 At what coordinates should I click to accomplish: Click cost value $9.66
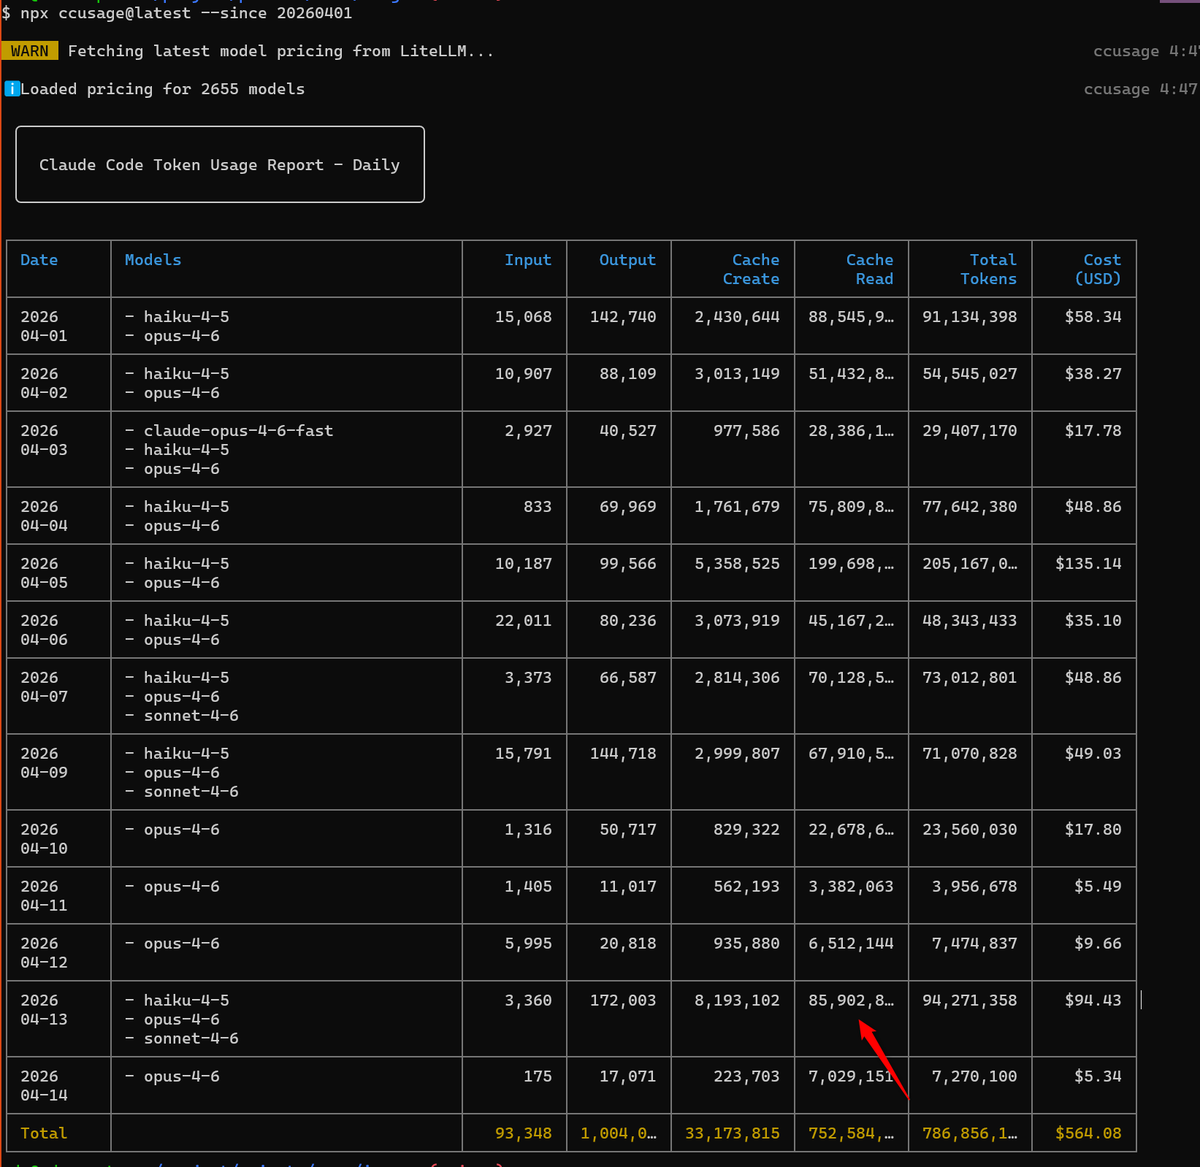[x=1098, y=944]
